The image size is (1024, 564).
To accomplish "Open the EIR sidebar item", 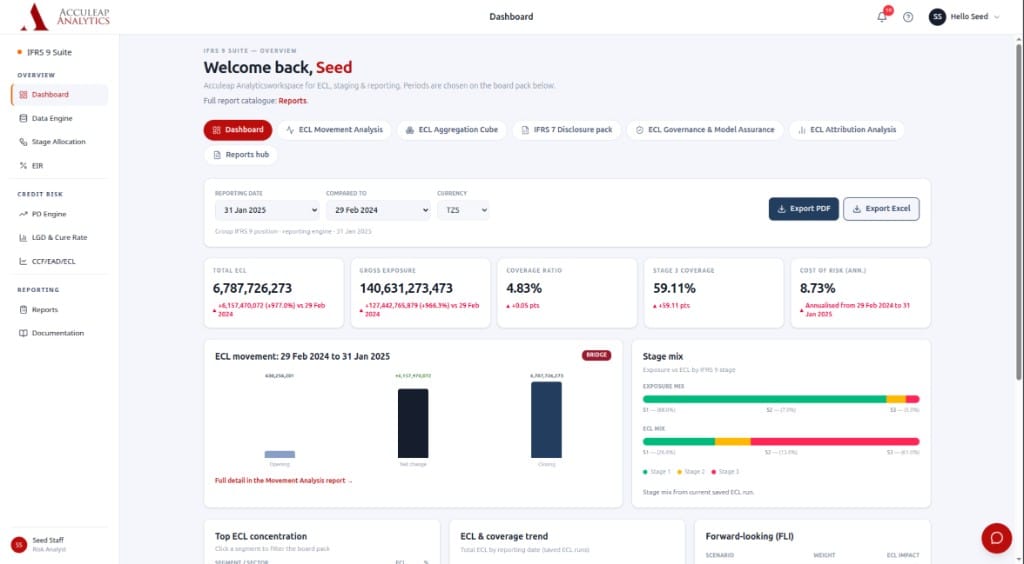I will pos(59,166).
